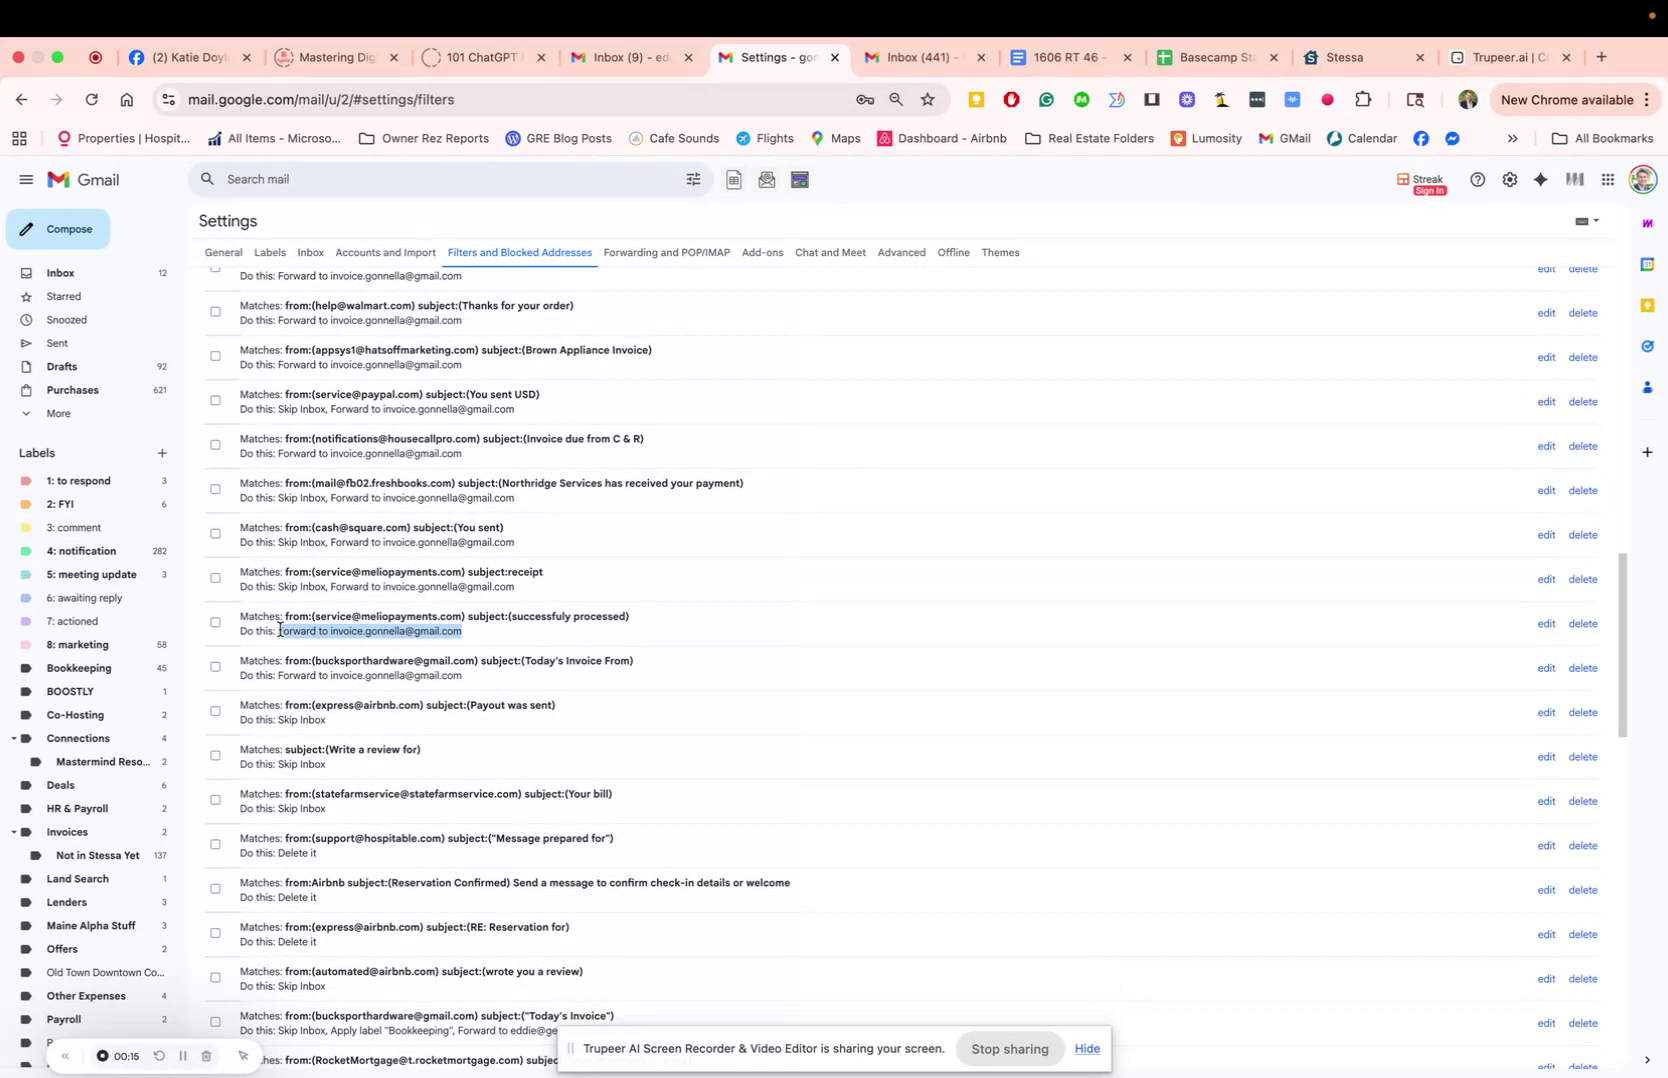
Task: Open search options filter icon in search bar
Action: click(693, 179)
